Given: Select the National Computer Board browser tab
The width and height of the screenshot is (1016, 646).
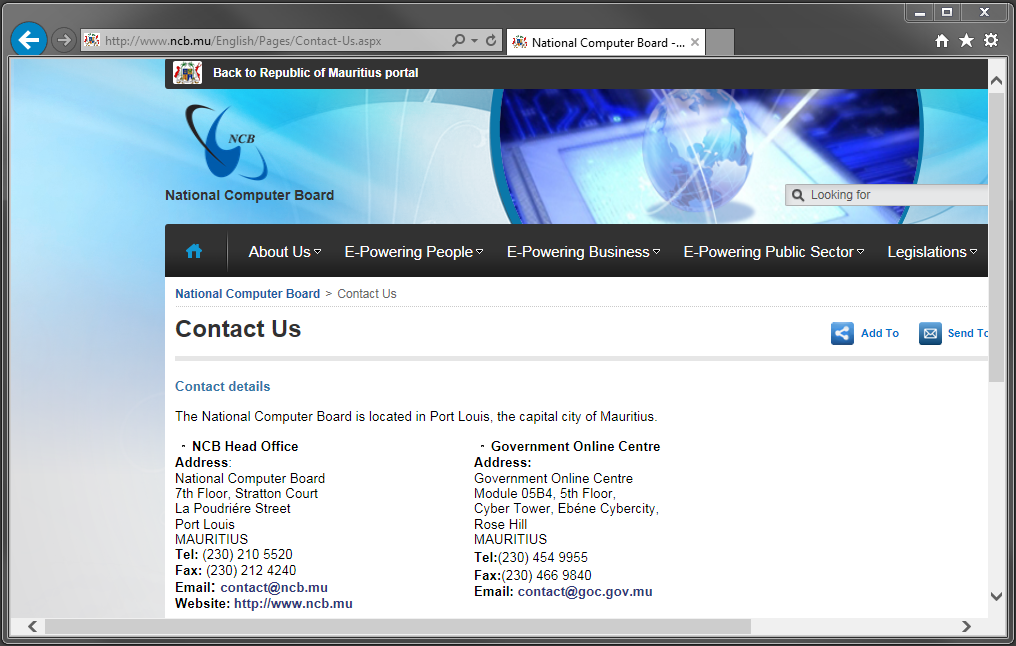Looking at the screenshot, I should [x=606, y=42].
